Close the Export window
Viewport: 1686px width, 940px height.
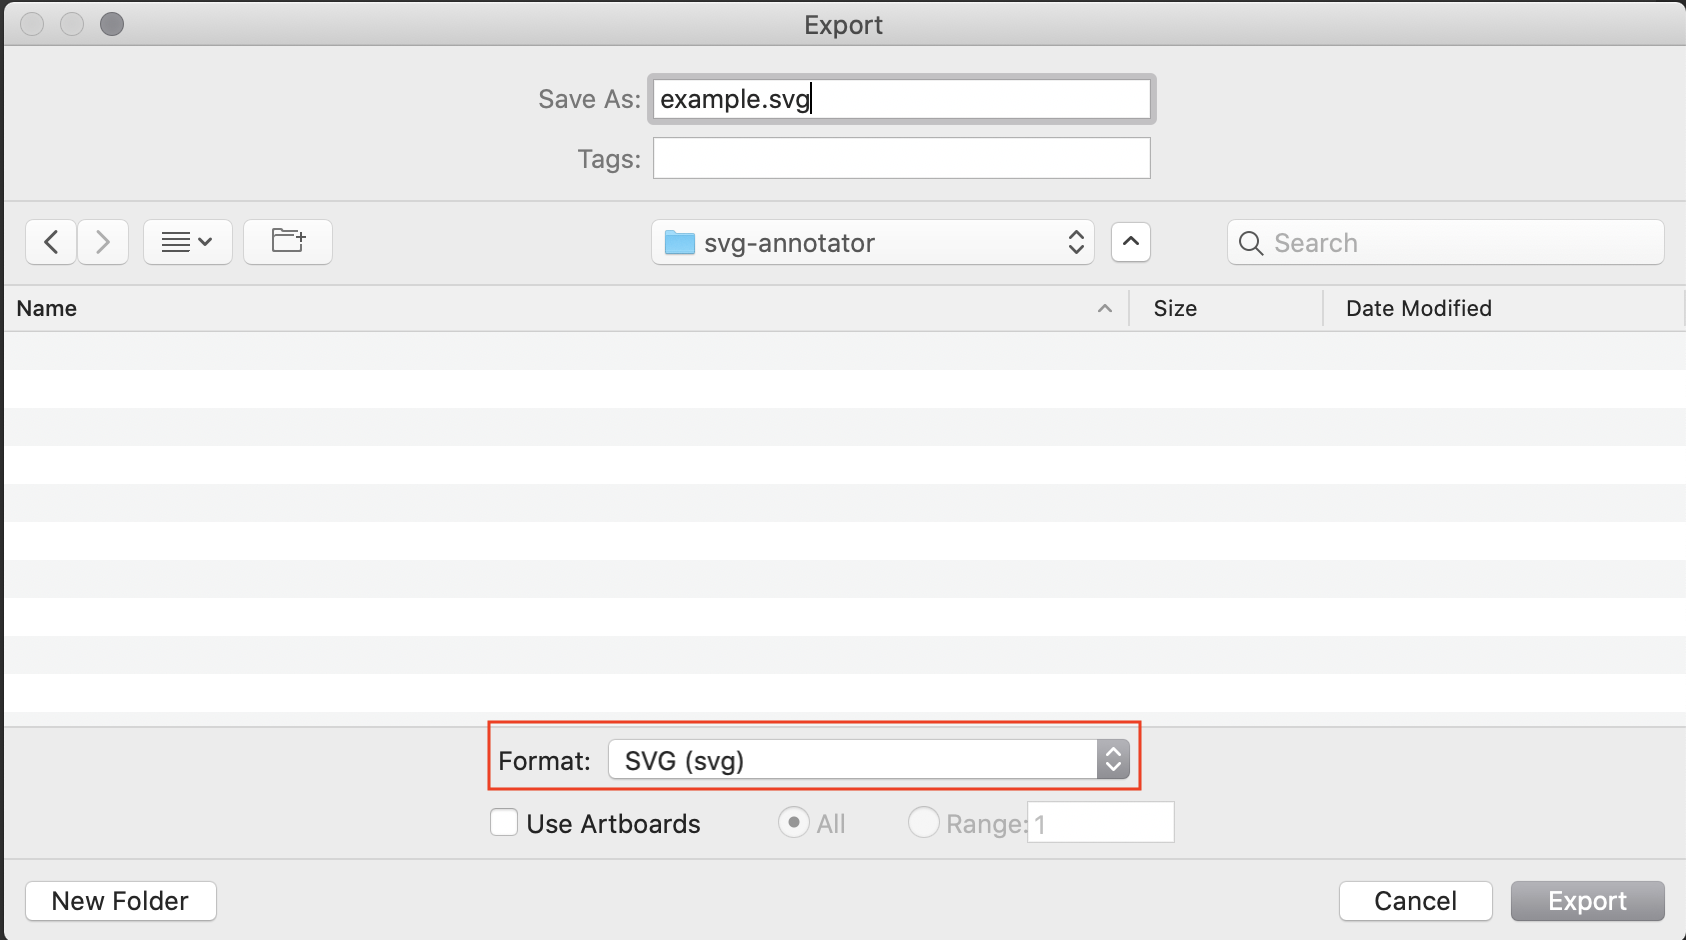coord(32,24)
